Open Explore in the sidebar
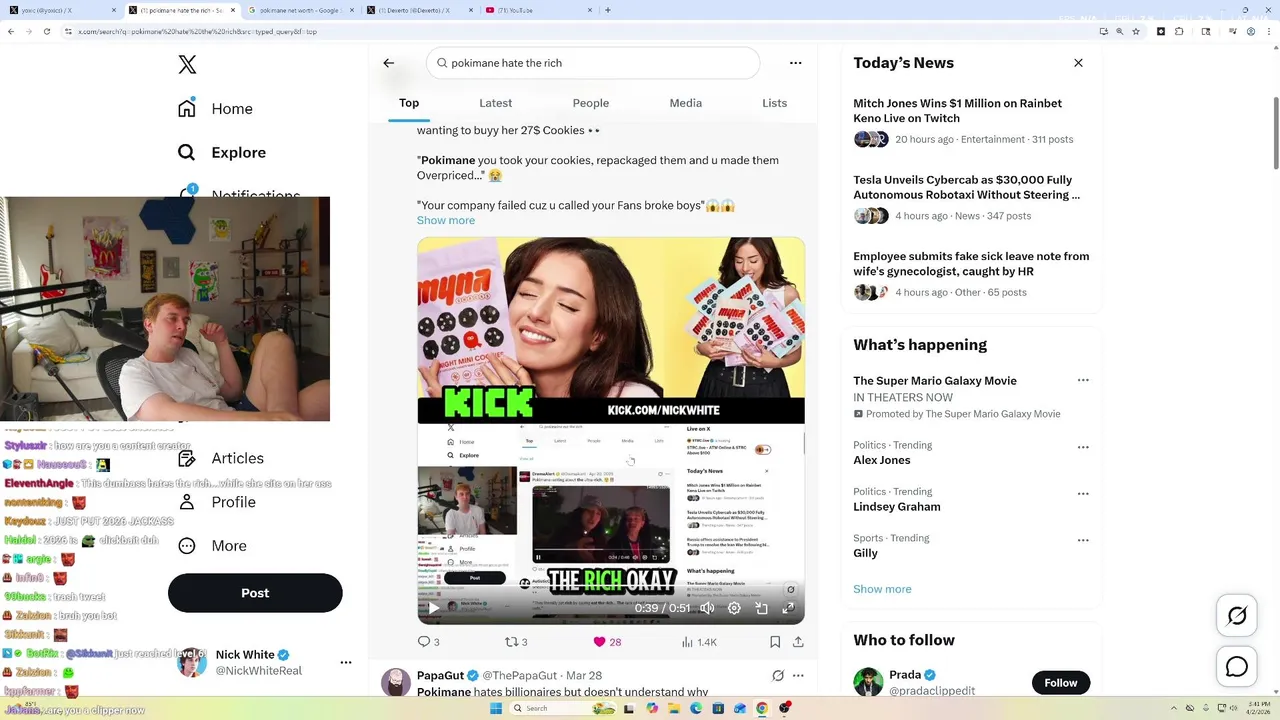The width and height of the screenshot is (1280, 720). click(x=222, y=153)
